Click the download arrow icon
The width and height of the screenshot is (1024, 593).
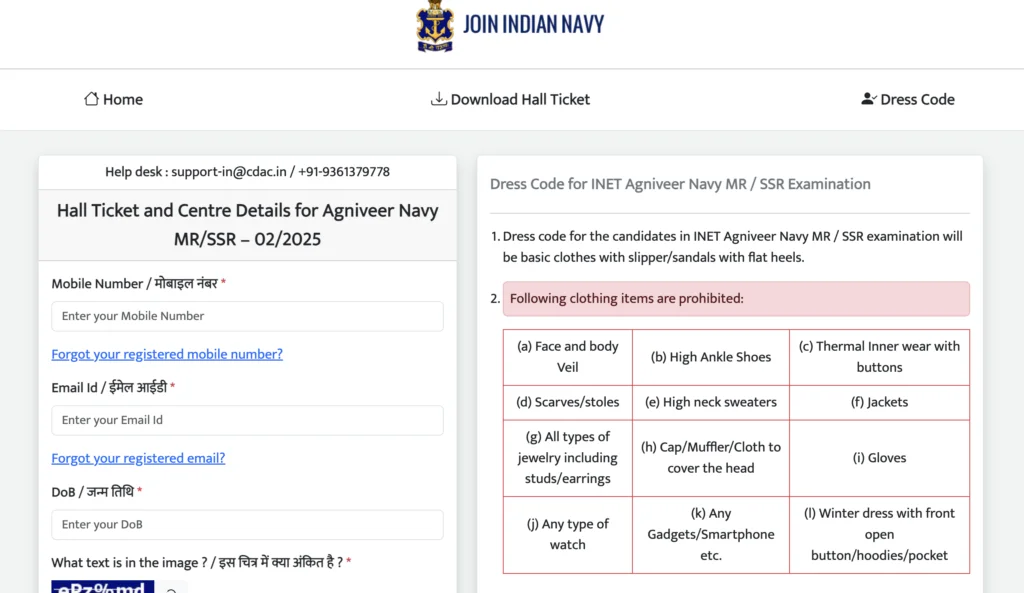439,99
